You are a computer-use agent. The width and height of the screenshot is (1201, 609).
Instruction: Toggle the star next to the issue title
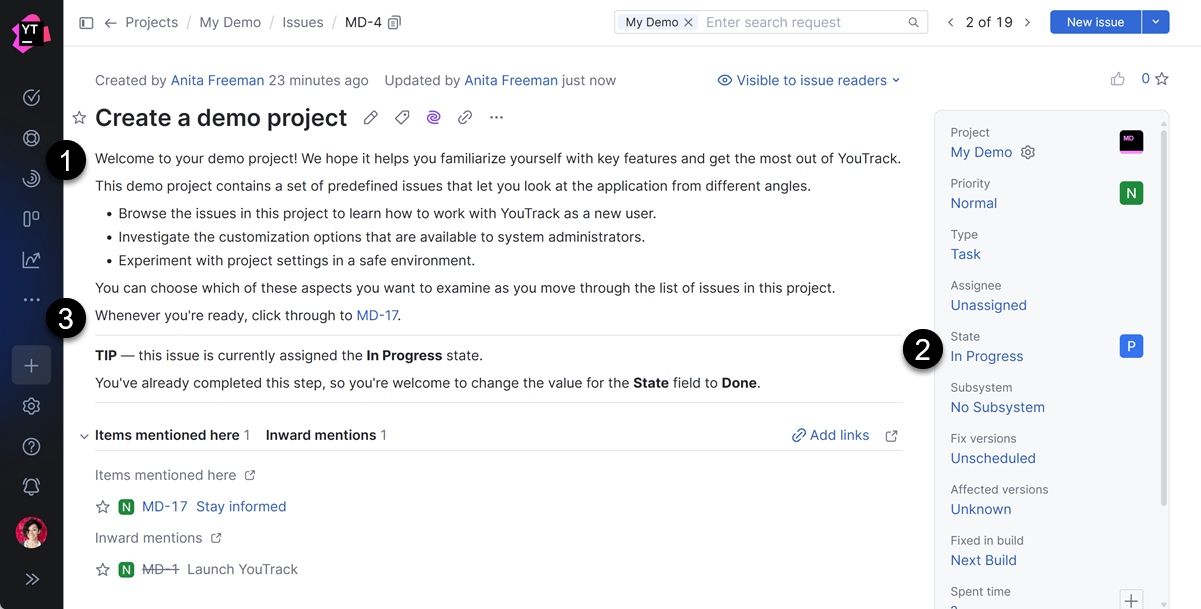click(79, 117)
